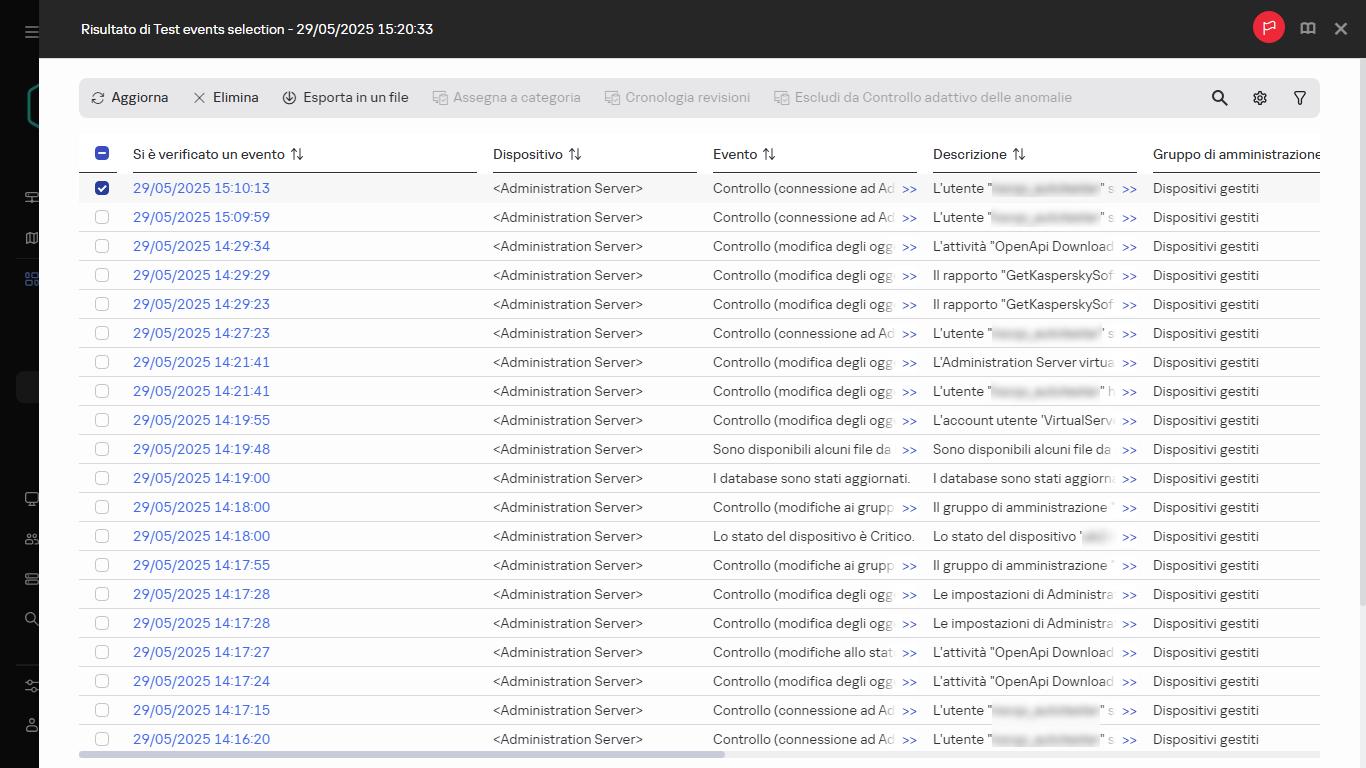Open column settings gear icon

[x=1260, y=98]
